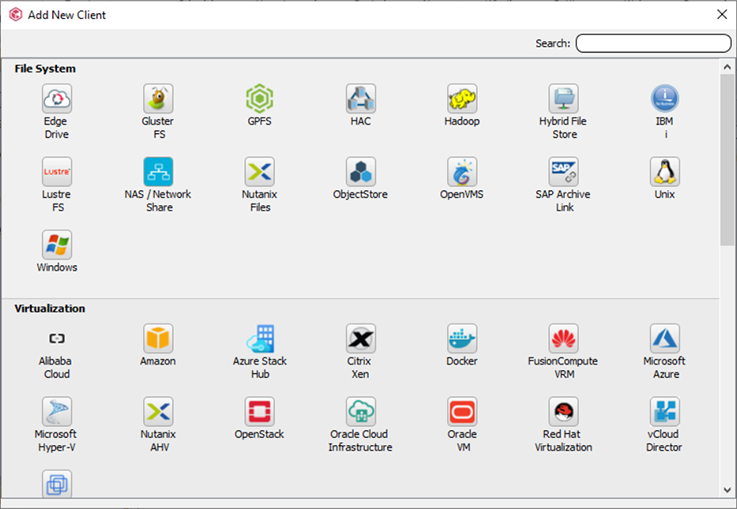Select the Unix penguin icon
737x509 pixels.
point(665,172)
